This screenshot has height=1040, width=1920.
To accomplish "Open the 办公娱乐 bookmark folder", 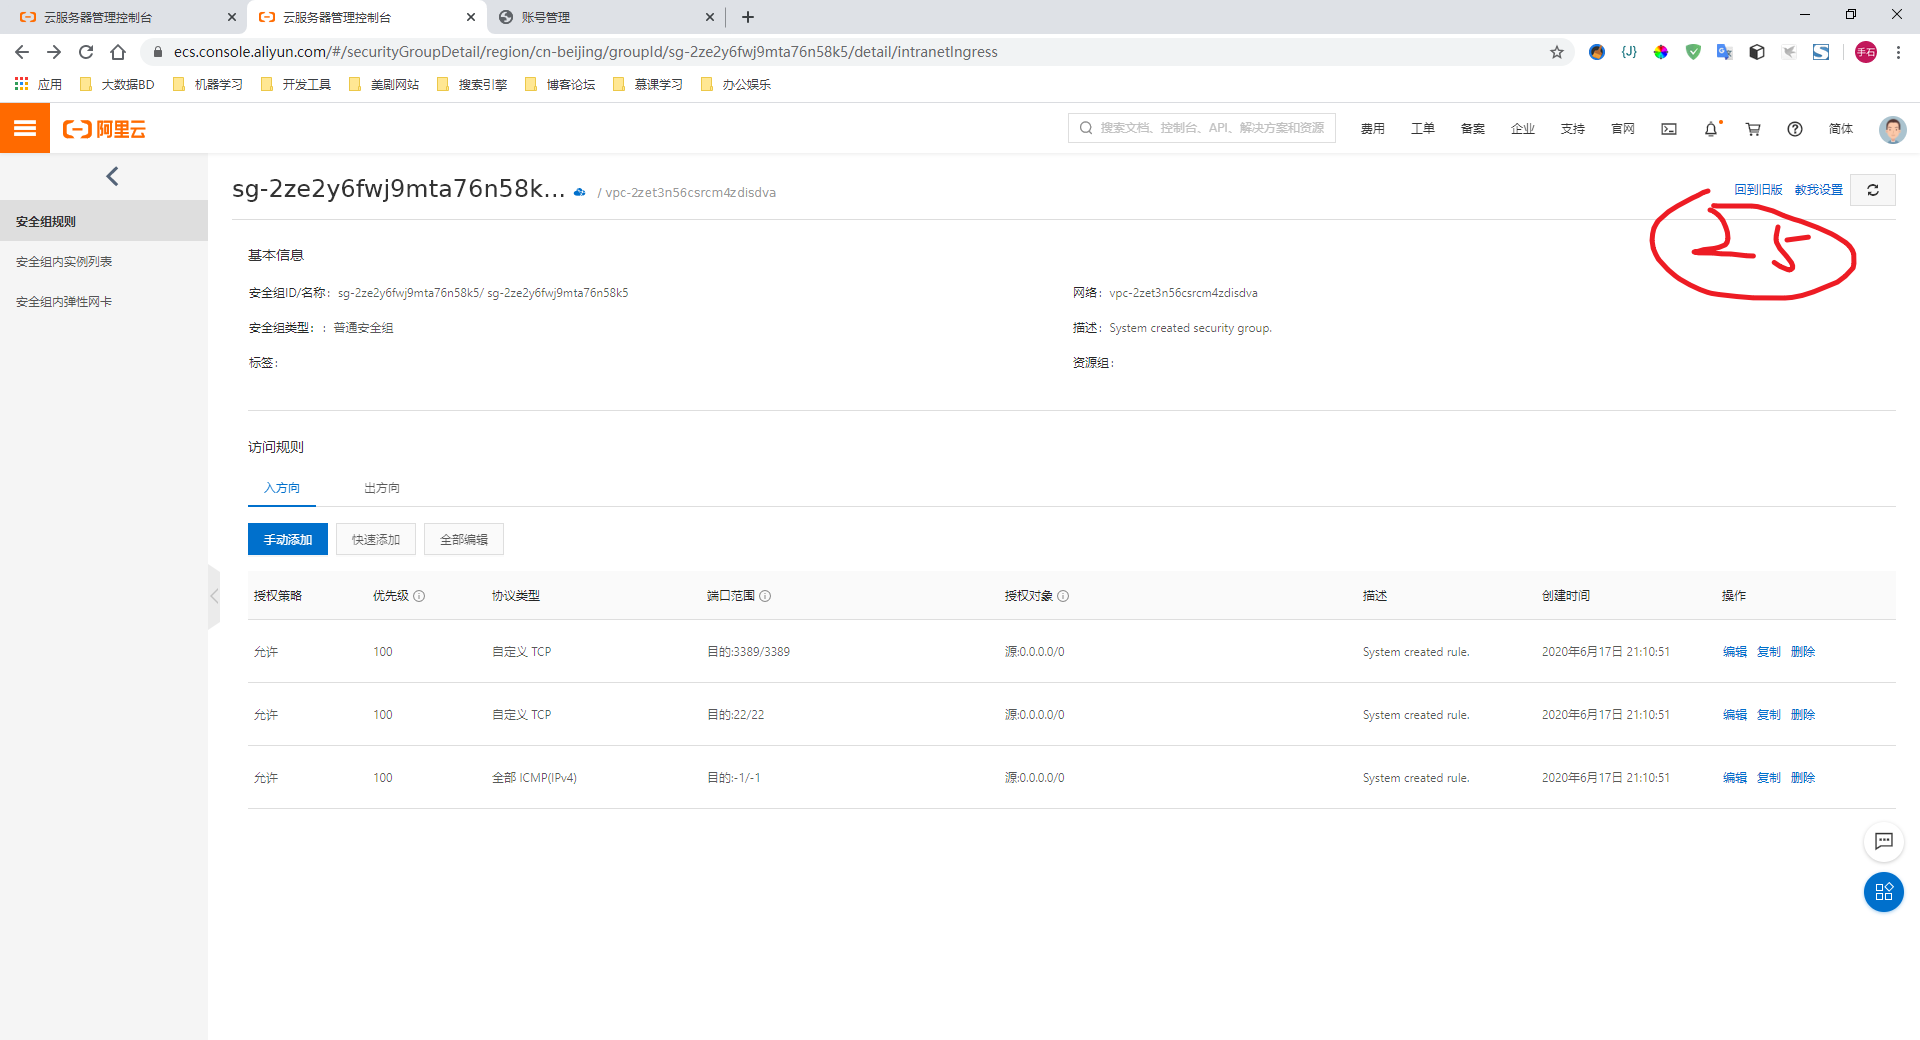I will (x=736, y=84).
